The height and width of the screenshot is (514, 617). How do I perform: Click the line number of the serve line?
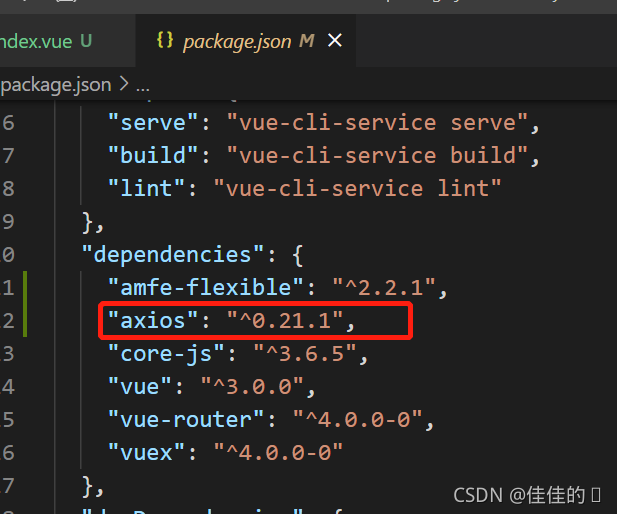[x=8, y=123]
